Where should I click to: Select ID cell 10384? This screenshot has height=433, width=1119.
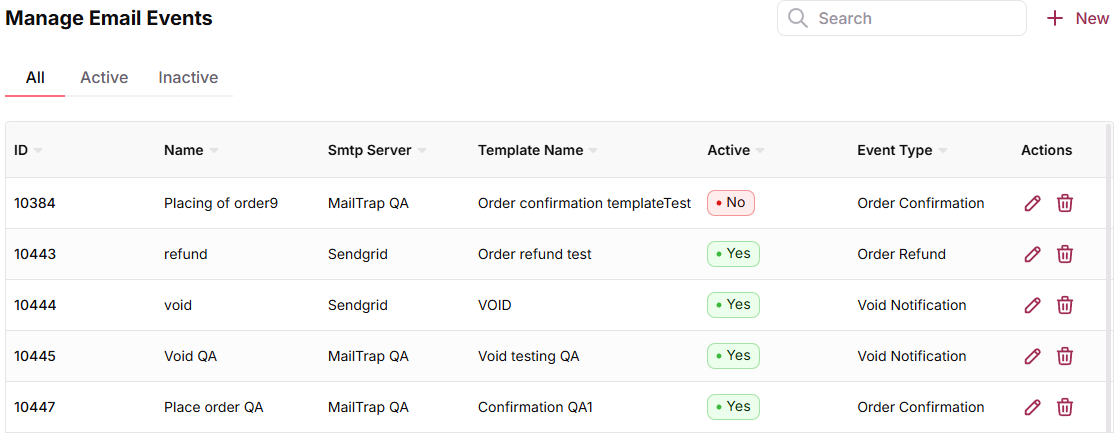tap(35, 203)
